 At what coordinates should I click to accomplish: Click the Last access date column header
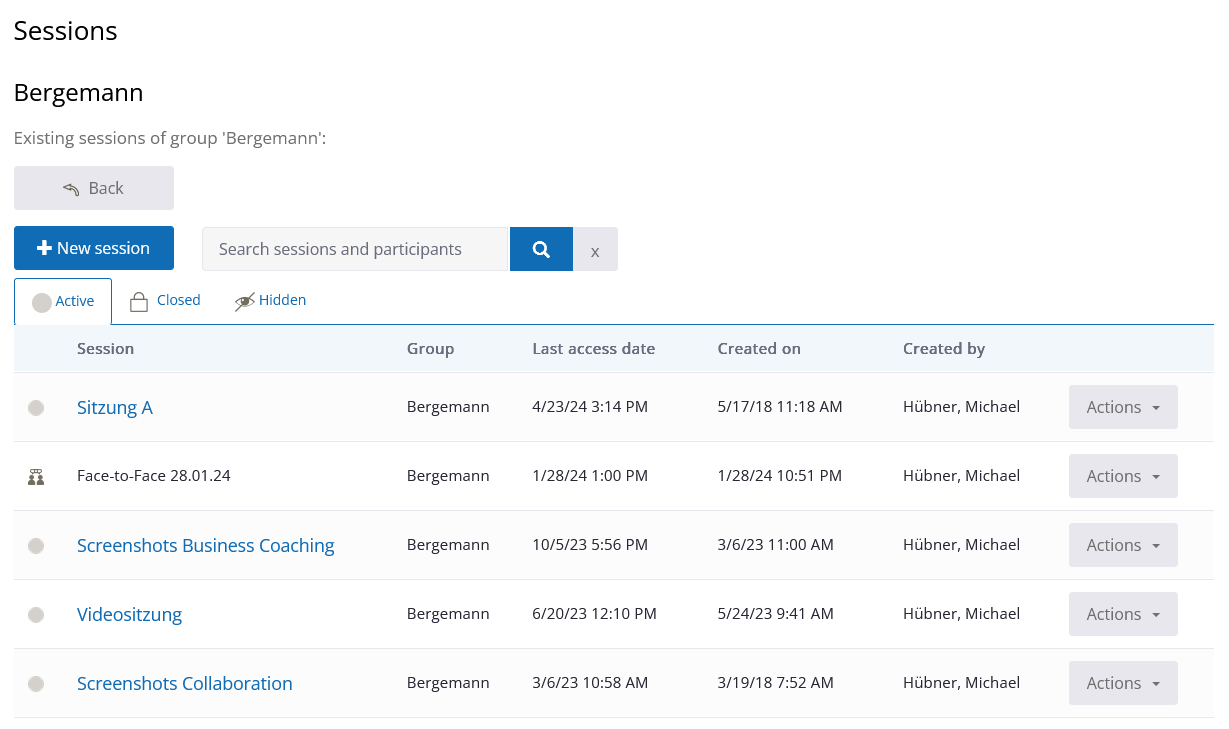594,349
